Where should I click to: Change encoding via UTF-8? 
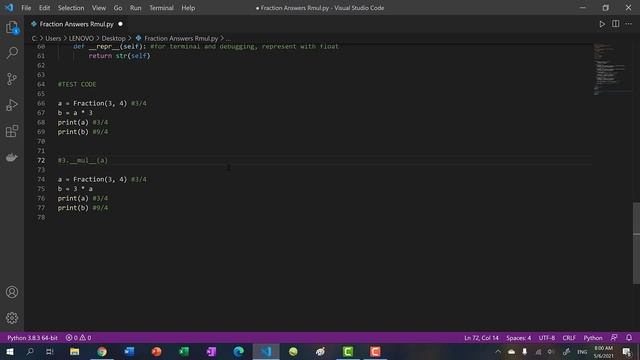click(x=547, y=338)
